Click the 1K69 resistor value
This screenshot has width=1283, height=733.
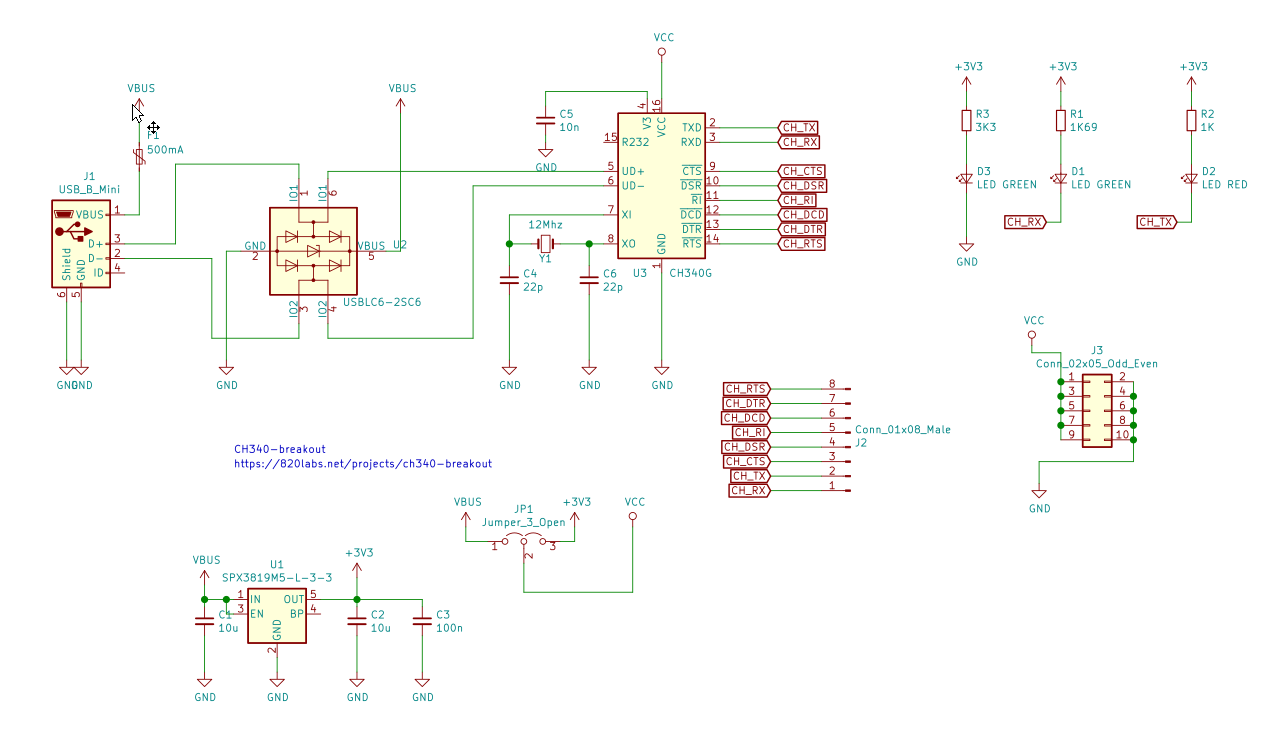[1084, 128]
